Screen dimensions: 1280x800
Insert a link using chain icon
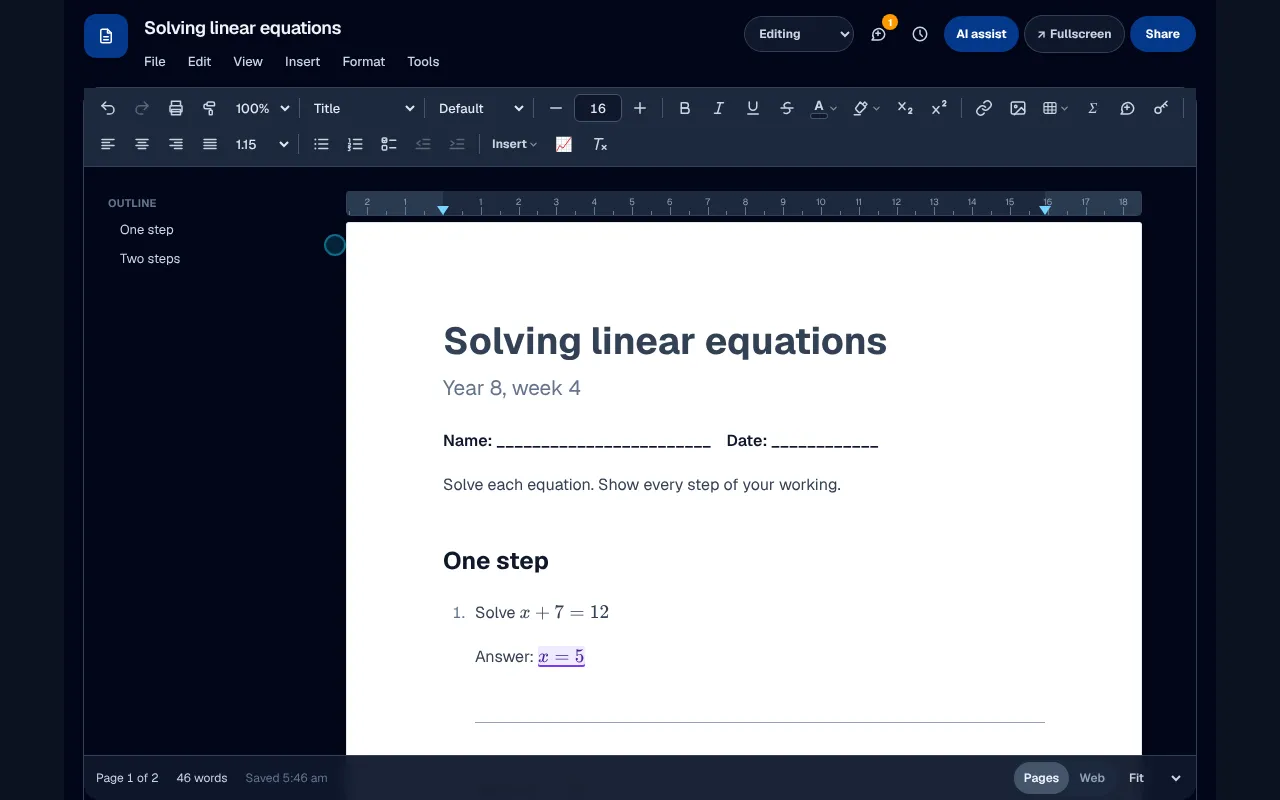(x=984, y=108)
